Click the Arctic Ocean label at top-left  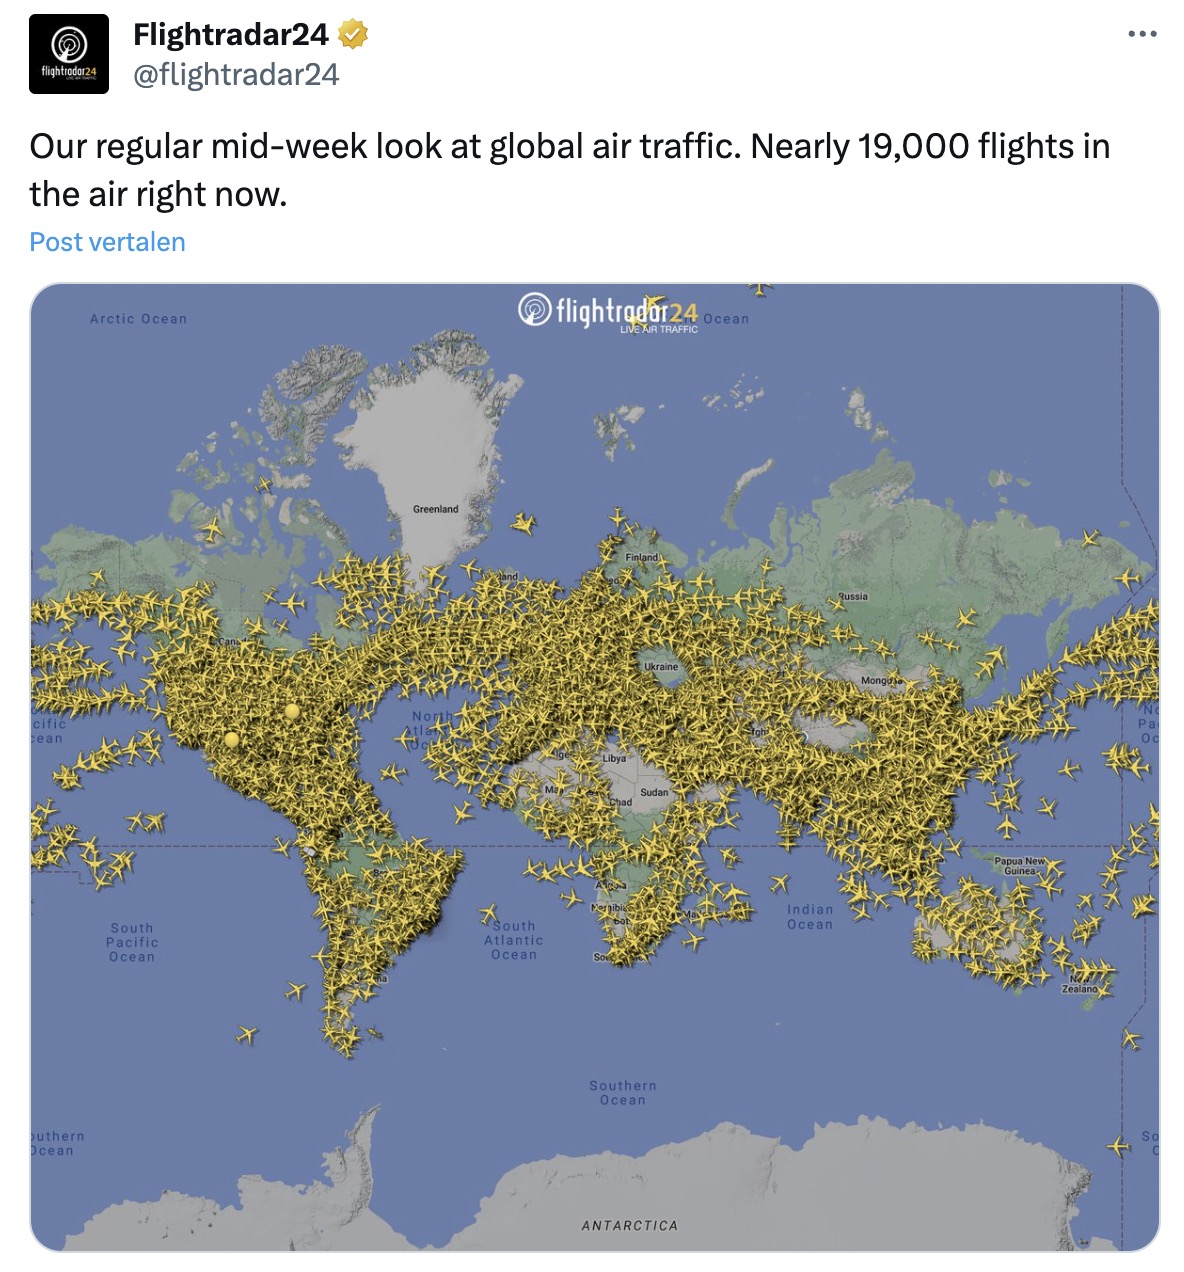[138, 319]
